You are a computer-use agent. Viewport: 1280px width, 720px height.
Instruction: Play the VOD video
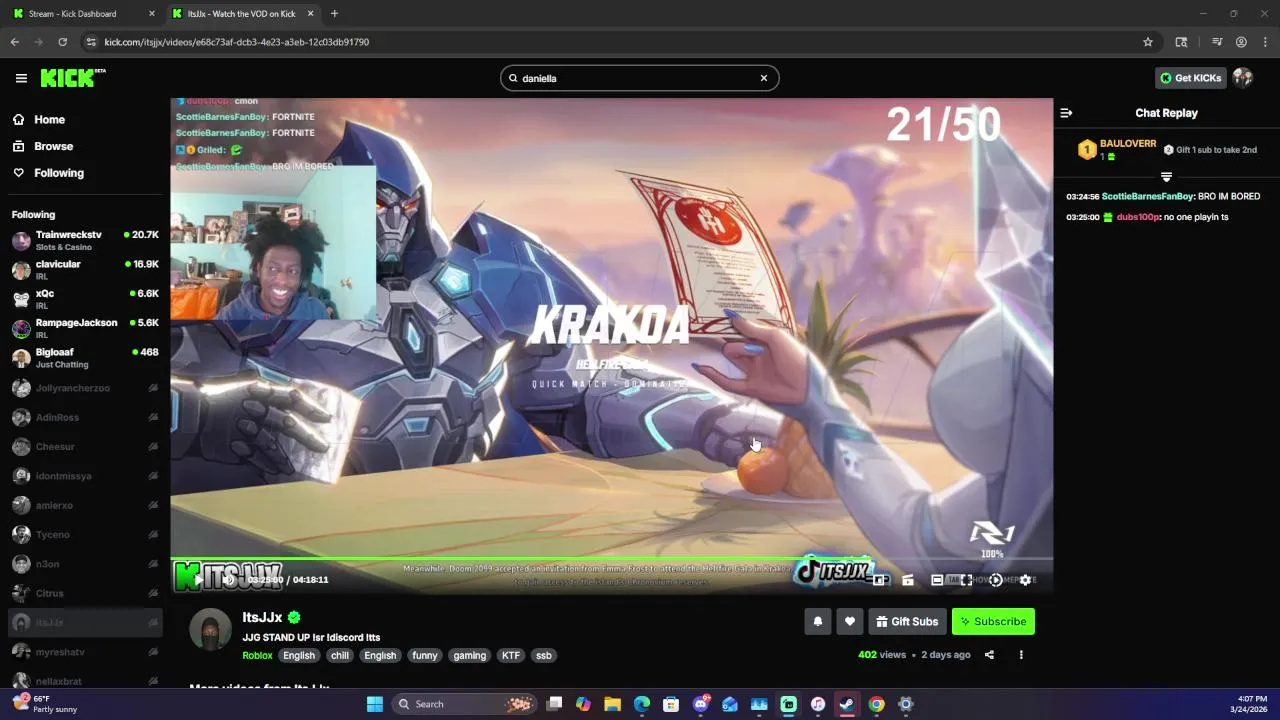pos(198,579)
